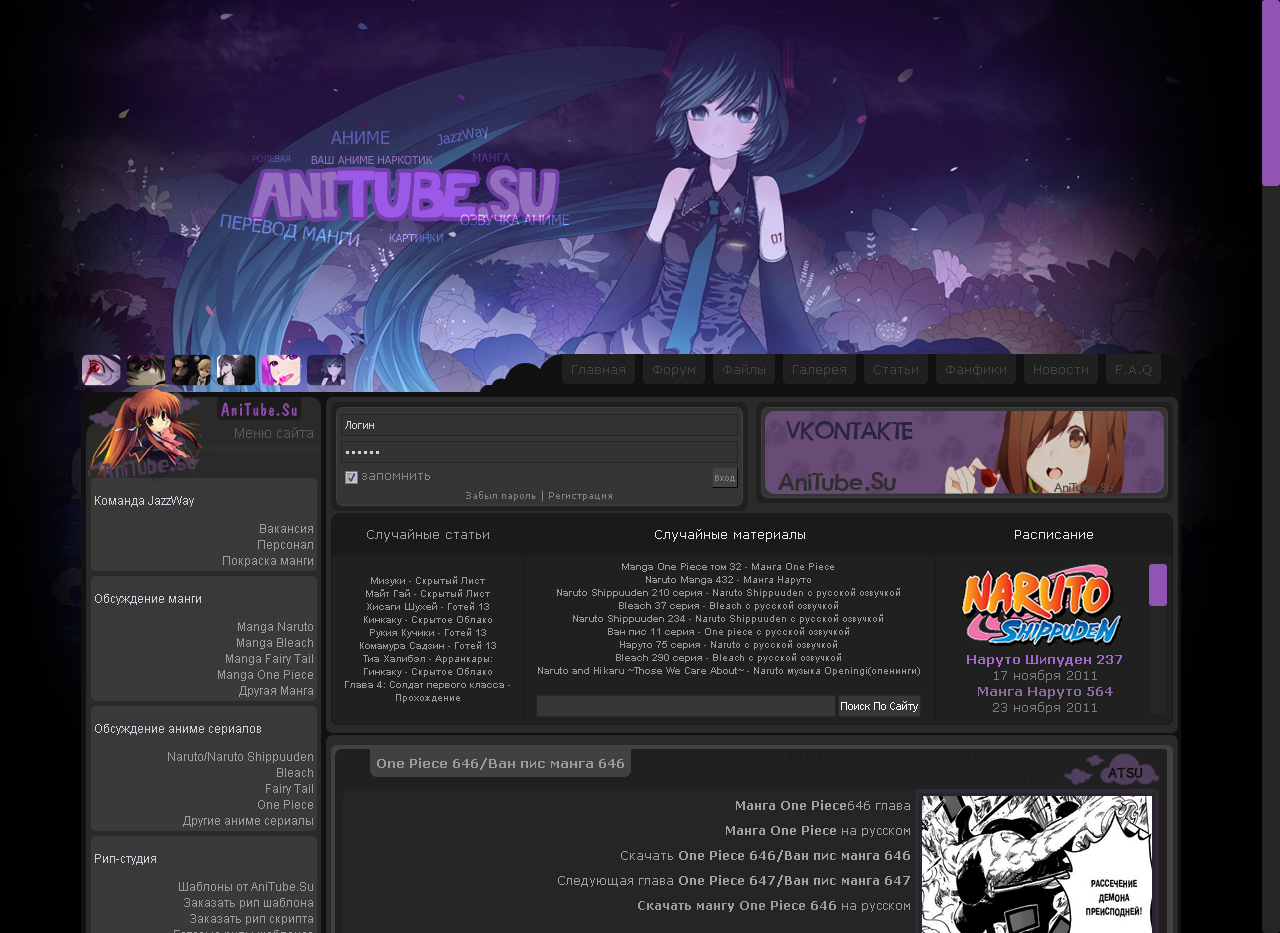Open the One Piece 646 manga cover image
Viewport: 1280px width, 933px height.
[x=1037, y=864]
